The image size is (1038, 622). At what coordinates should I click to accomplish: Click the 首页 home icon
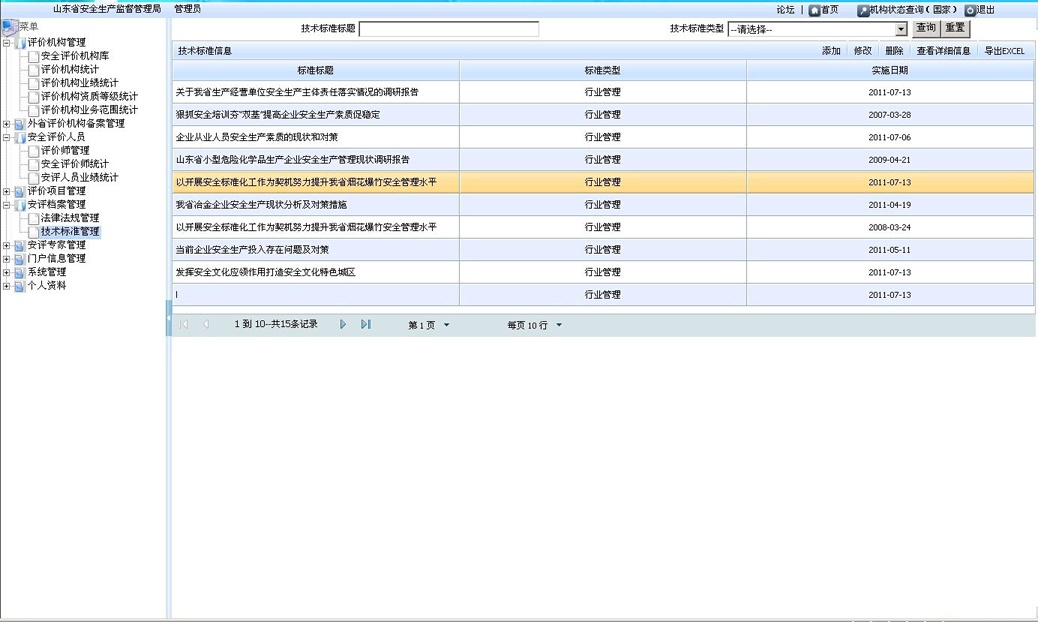coord(814,10)
